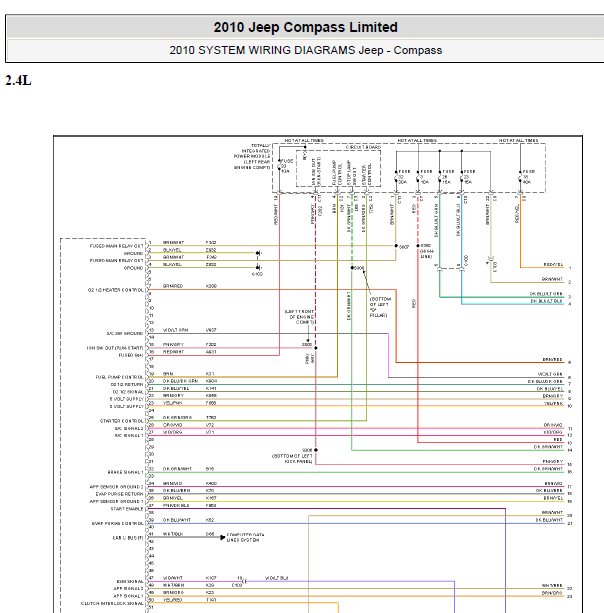Click the 'DK BLU/LT GRN' wire label at output 3
Screen dimensions: 604x613
point(546,294)
